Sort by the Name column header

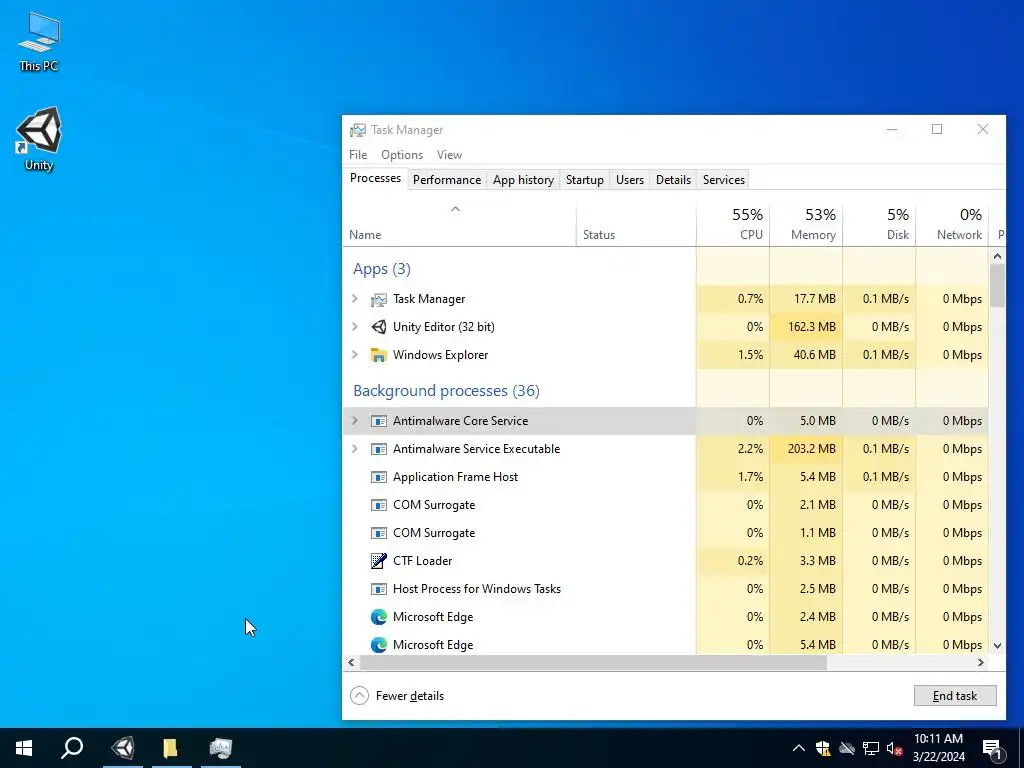pos(459,225)
